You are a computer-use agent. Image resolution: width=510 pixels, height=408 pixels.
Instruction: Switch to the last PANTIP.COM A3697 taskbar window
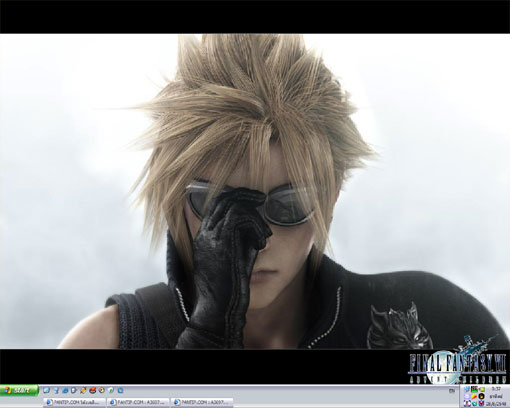click(x=202, y=402)
